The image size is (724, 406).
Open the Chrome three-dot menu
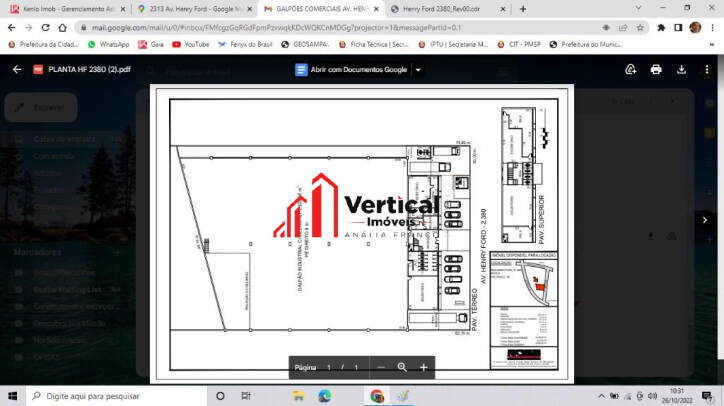[712, 28]
